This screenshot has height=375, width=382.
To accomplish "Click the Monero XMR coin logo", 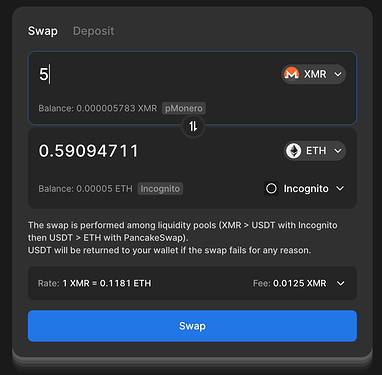I will tap(291, 74).
